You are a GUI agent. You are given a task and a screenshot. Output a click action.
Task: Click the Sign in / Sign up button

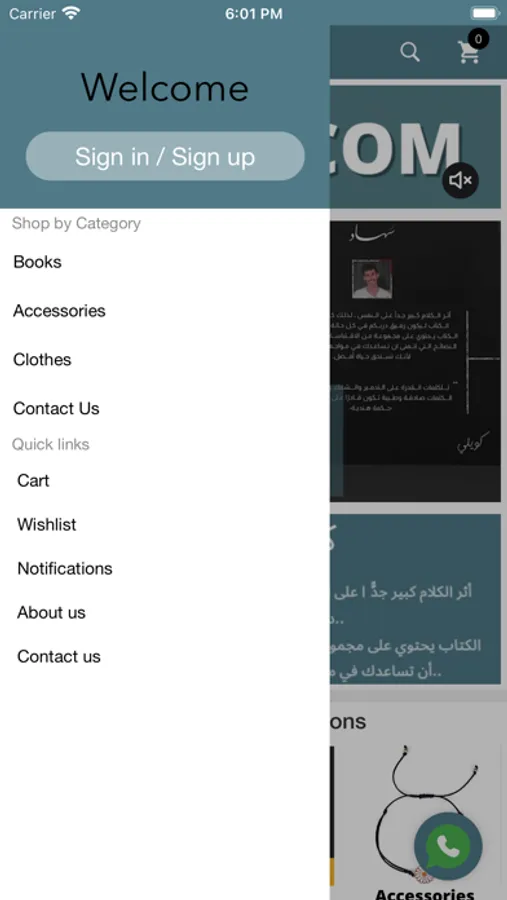(165, 156)
